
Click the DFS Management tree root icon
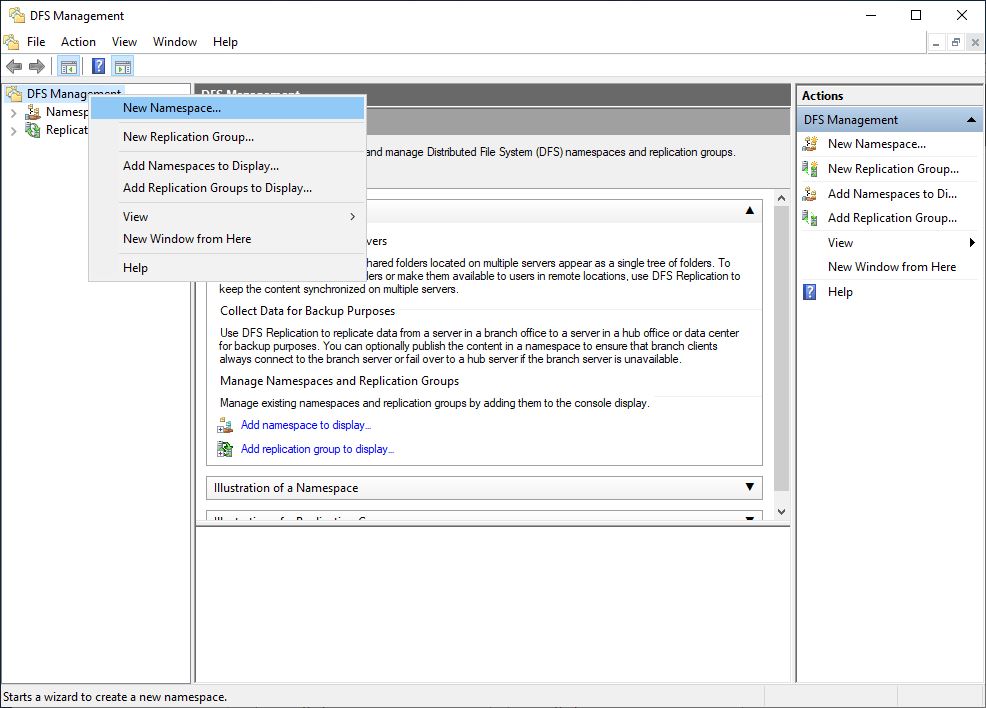(x=14, y=94)
